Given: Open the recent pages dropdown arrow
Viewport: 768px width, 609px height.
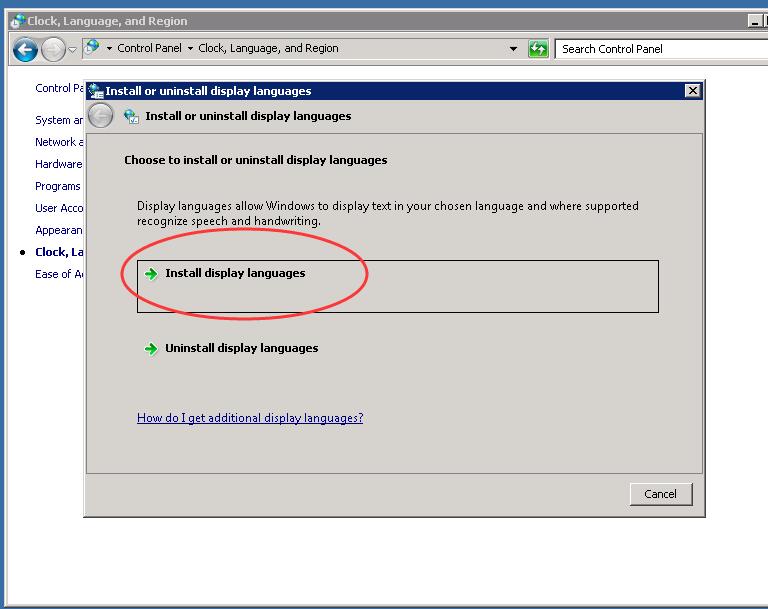Looking at the screenshot, I should (x=72, y=50).
